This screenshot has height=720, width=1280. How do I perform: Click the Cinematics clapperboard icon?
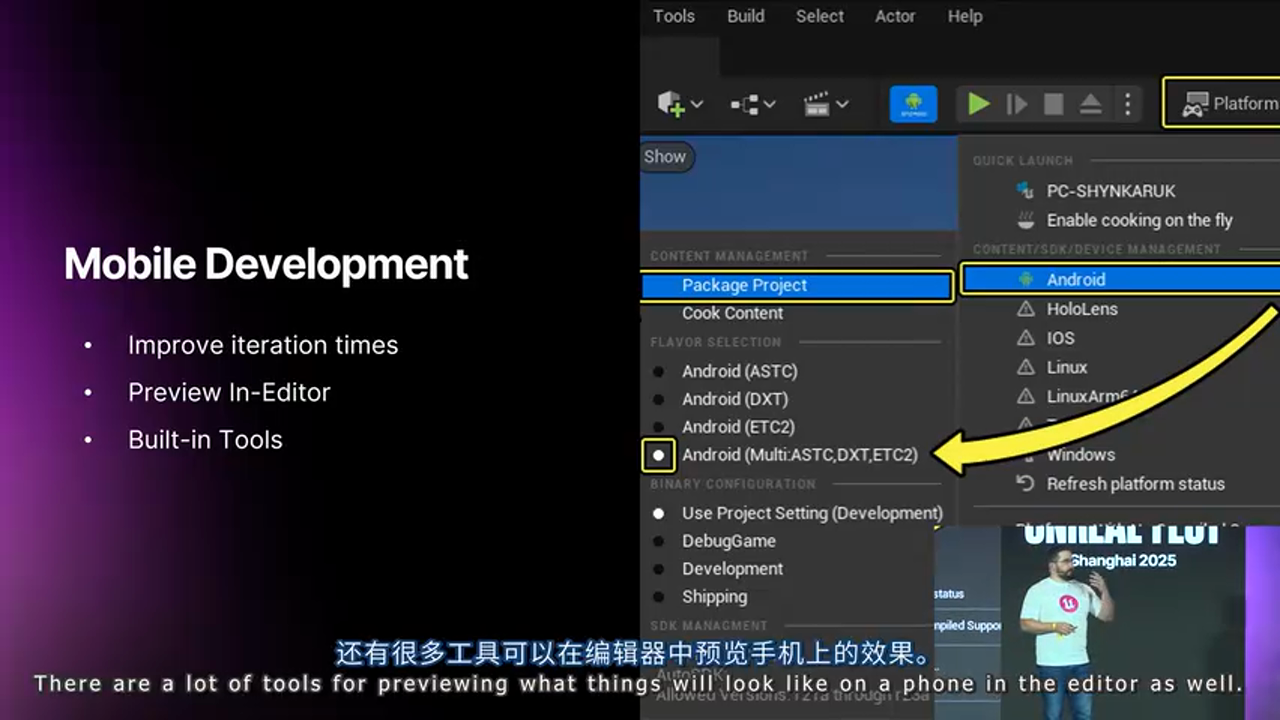817,103
